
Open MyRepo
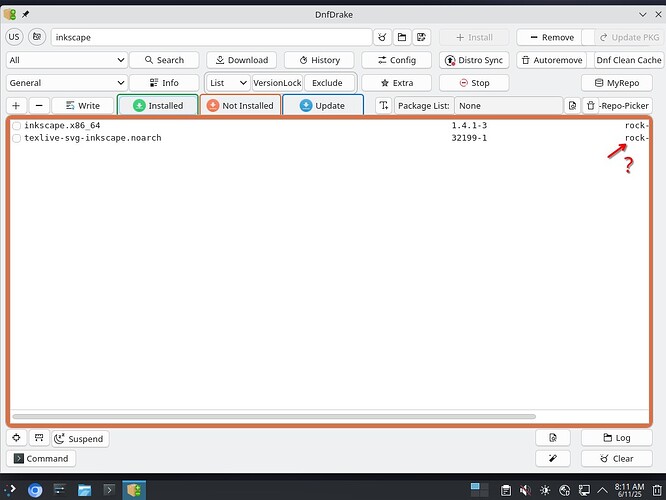617,83
